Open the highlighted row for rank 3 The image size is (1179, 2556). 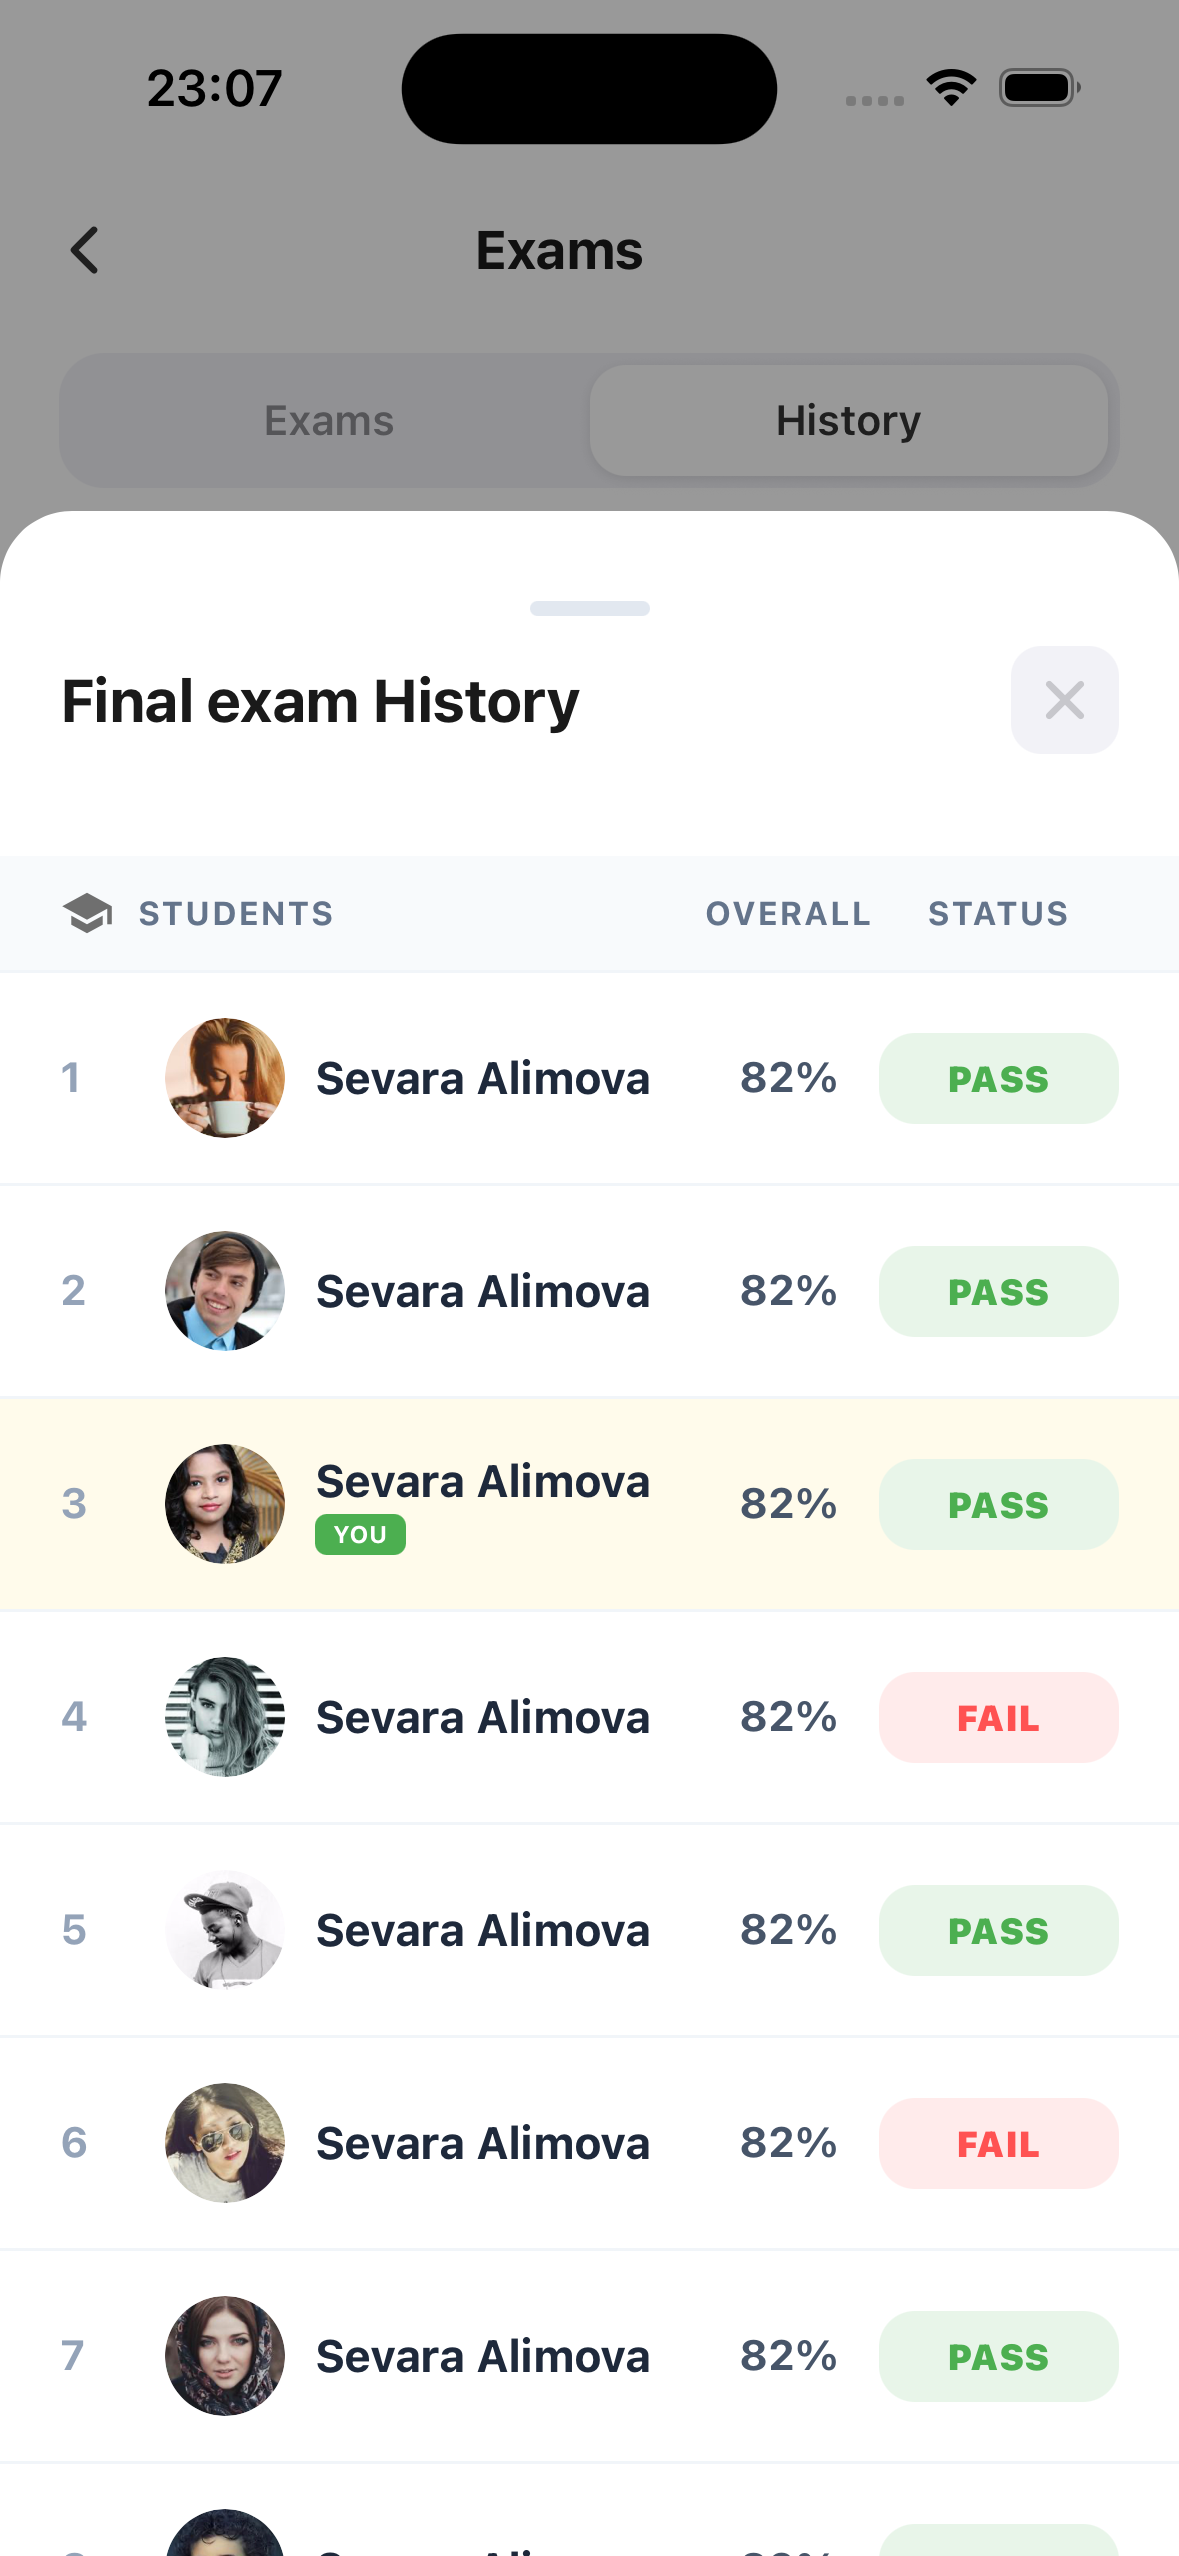click(x=589, y=1503)
